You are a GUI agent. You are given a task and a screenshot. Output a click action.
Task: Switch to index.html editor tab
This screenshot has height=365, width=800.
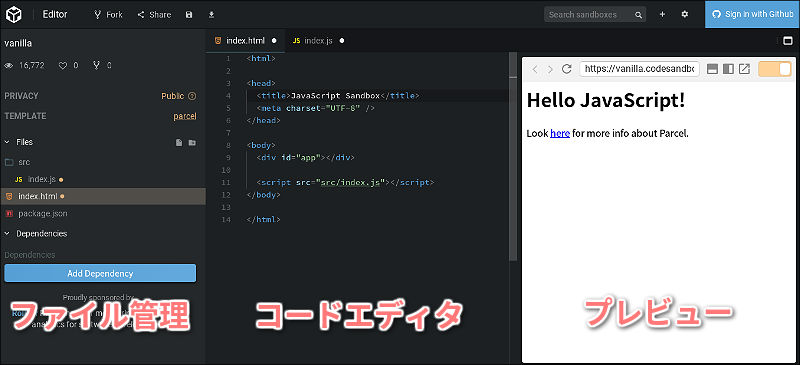point(245,40)
